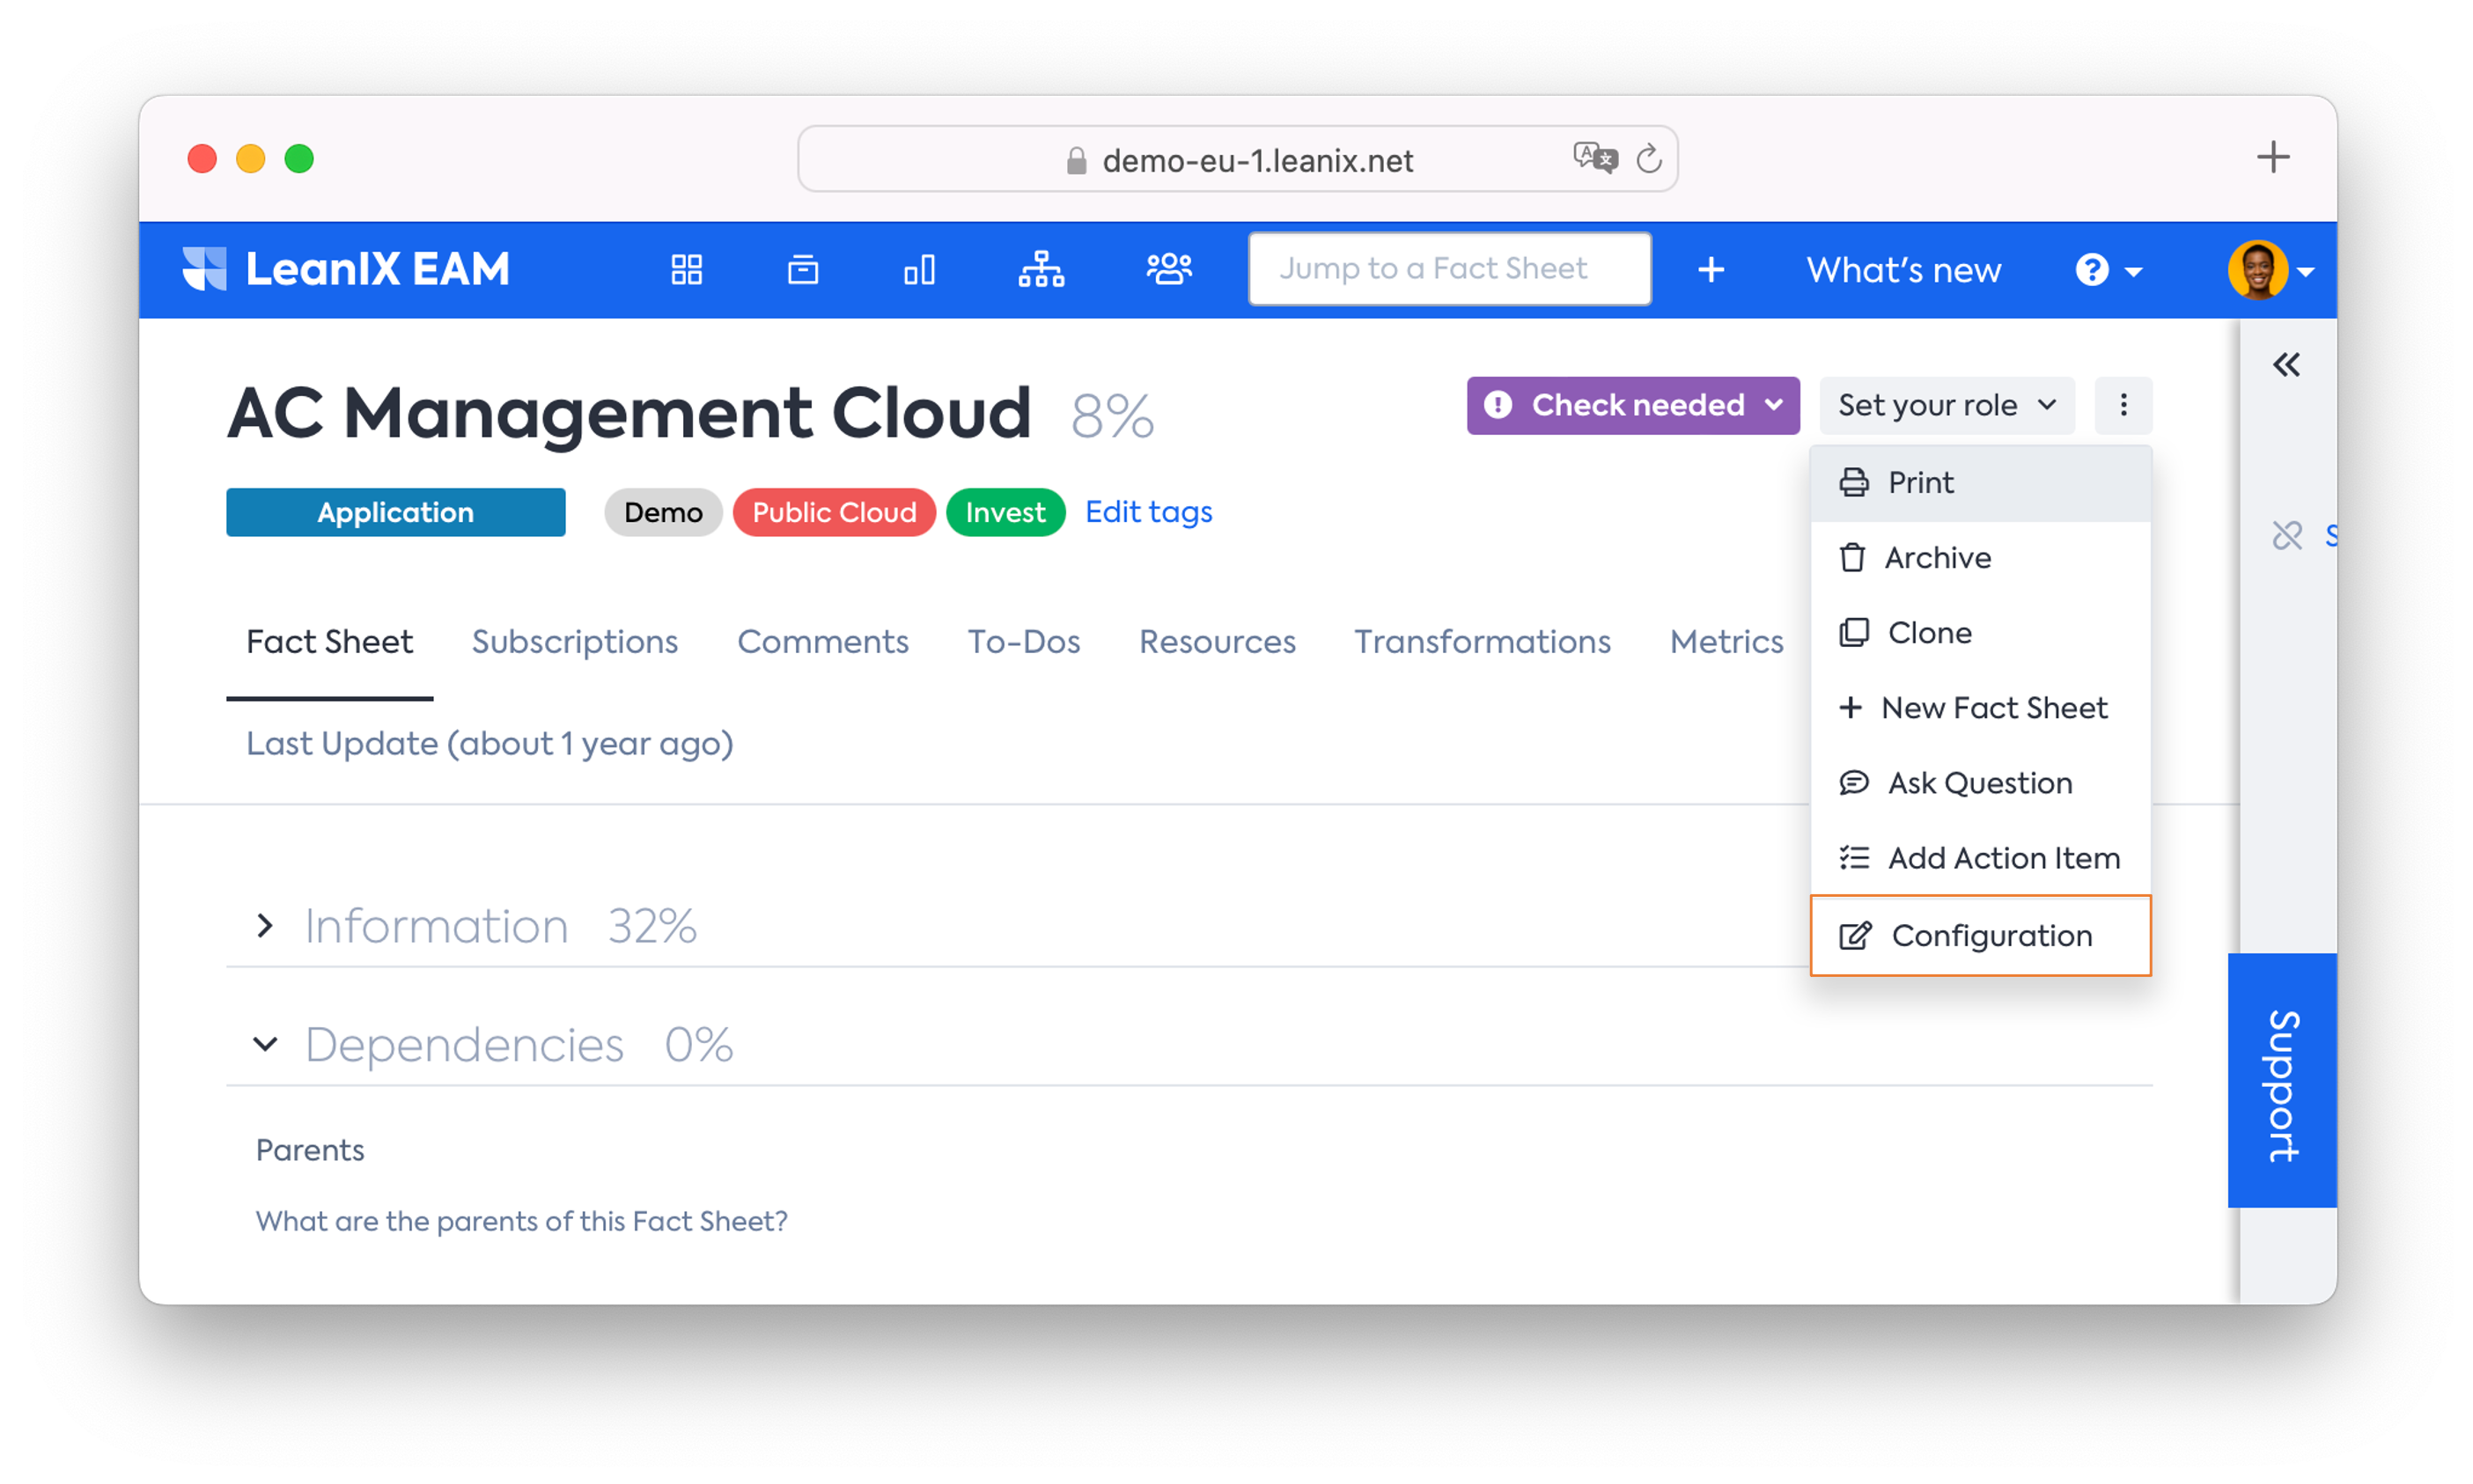Click the broken link icon in the side panel
This screenshot has height=1484, width=2473.
click(2286, 535)
